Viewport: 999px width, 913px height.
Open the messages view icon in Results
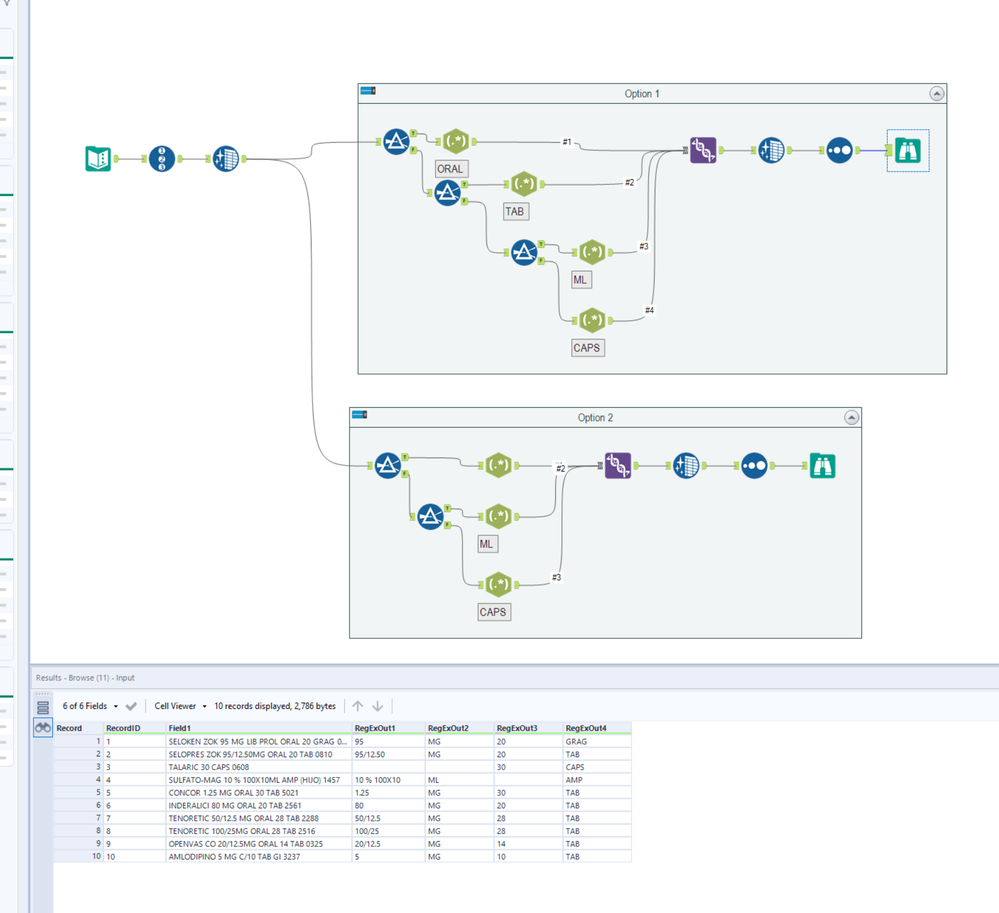coord(43,708)
